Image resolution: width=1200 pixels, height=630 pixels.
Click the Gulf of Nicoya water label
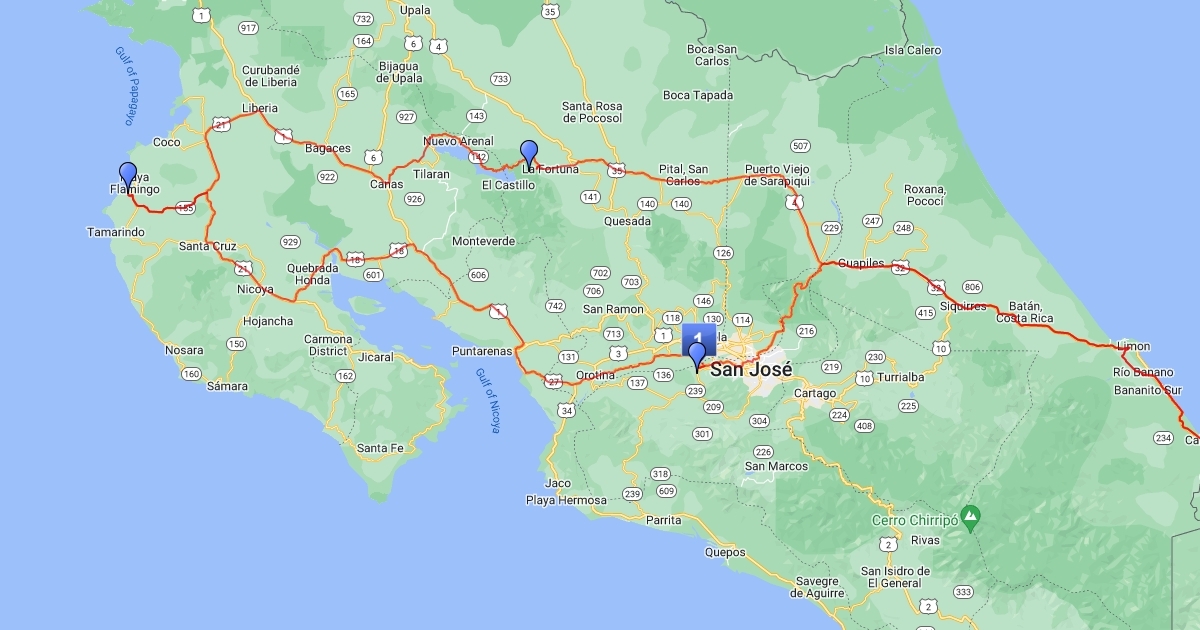[487, 401]
